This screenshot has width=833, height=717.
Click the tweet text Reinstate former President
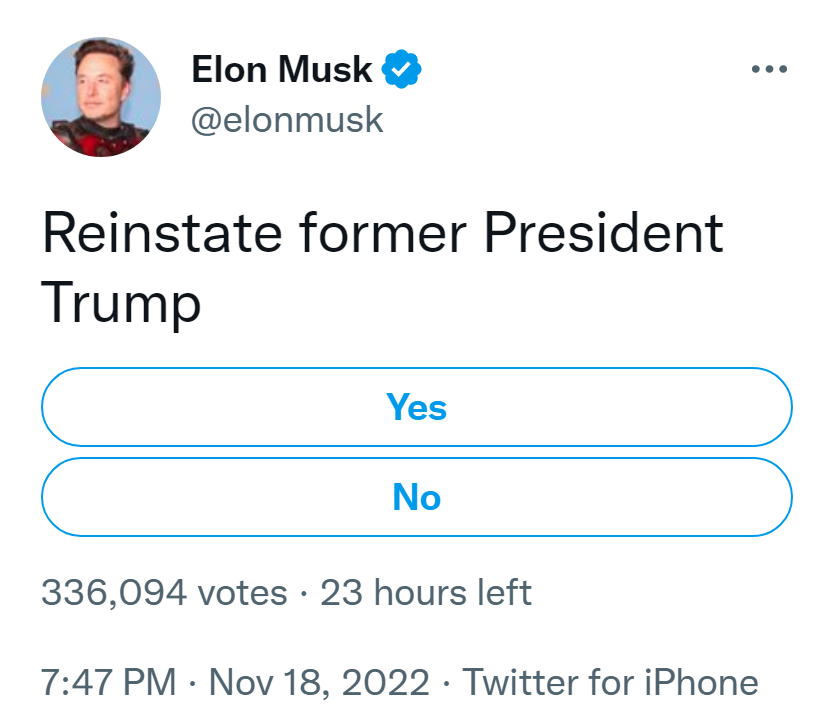coord(382,233)
